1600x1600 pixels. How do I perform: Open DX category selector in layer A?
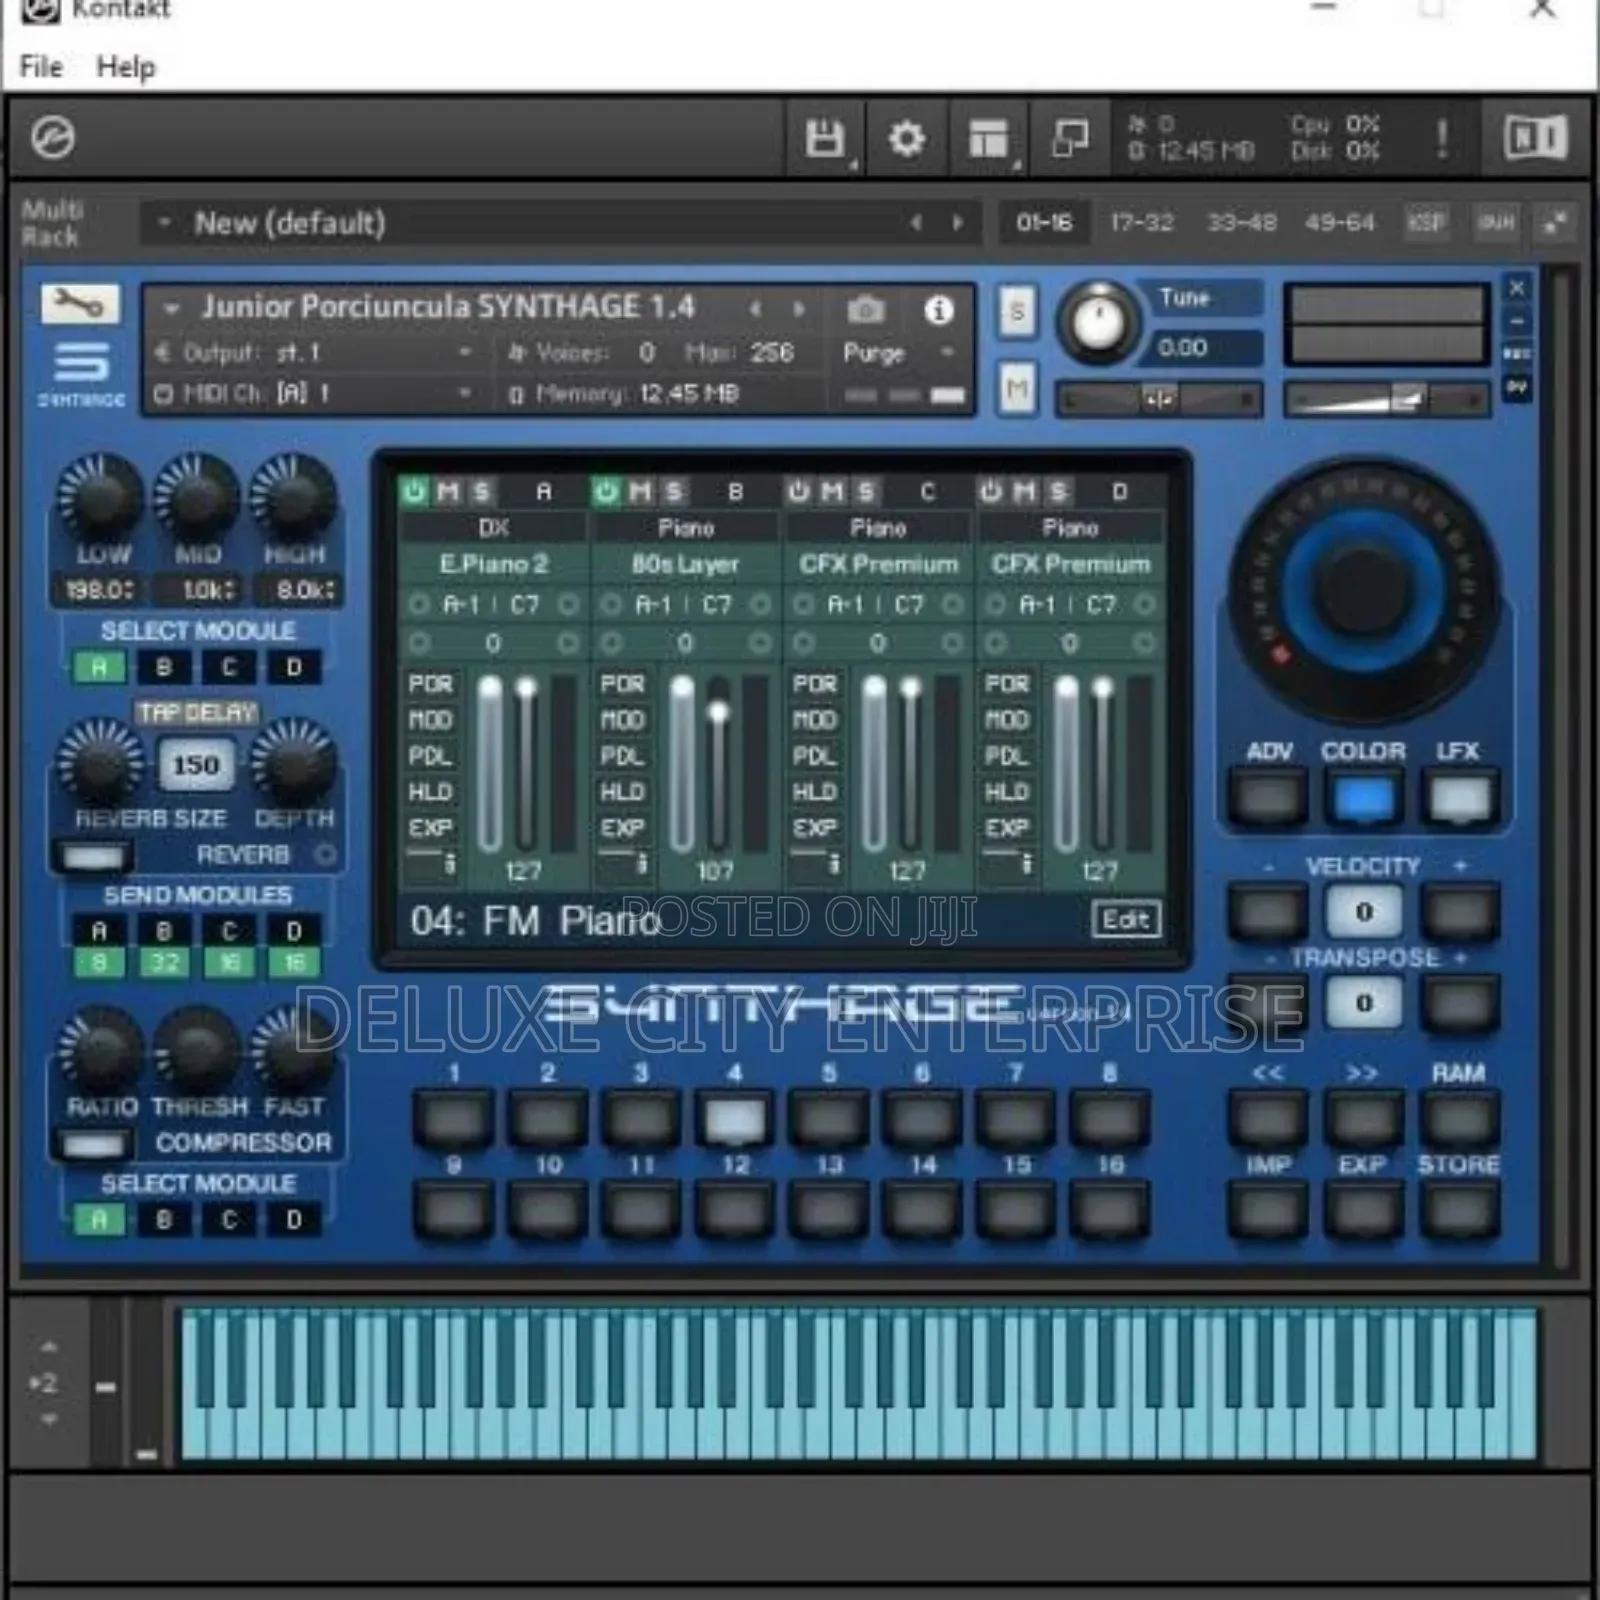click(x=494, y=527)
